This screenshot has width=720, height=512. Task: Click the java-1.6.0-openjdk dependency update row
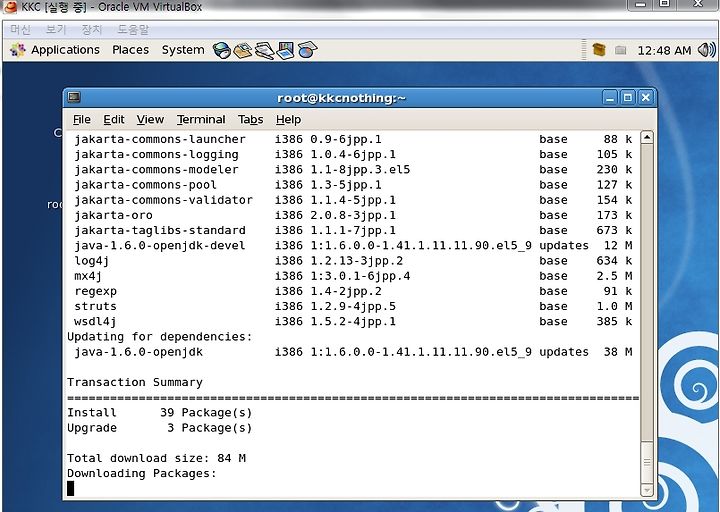[353, 352]
